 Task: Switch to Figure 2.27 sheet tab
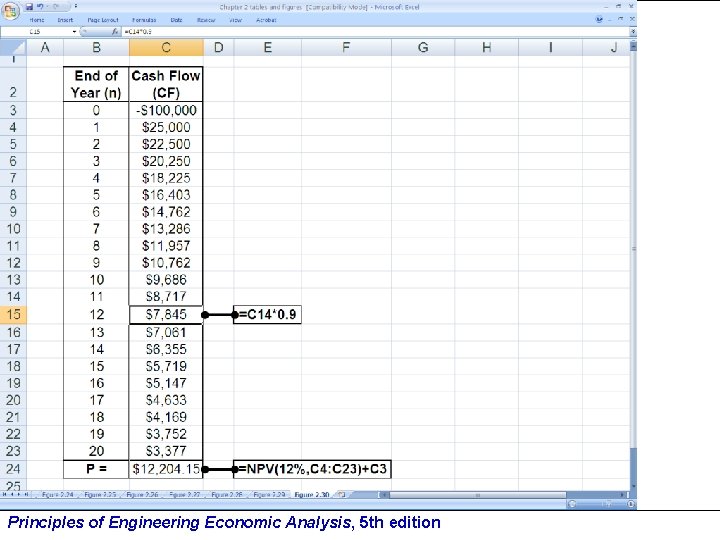(184, 495)
